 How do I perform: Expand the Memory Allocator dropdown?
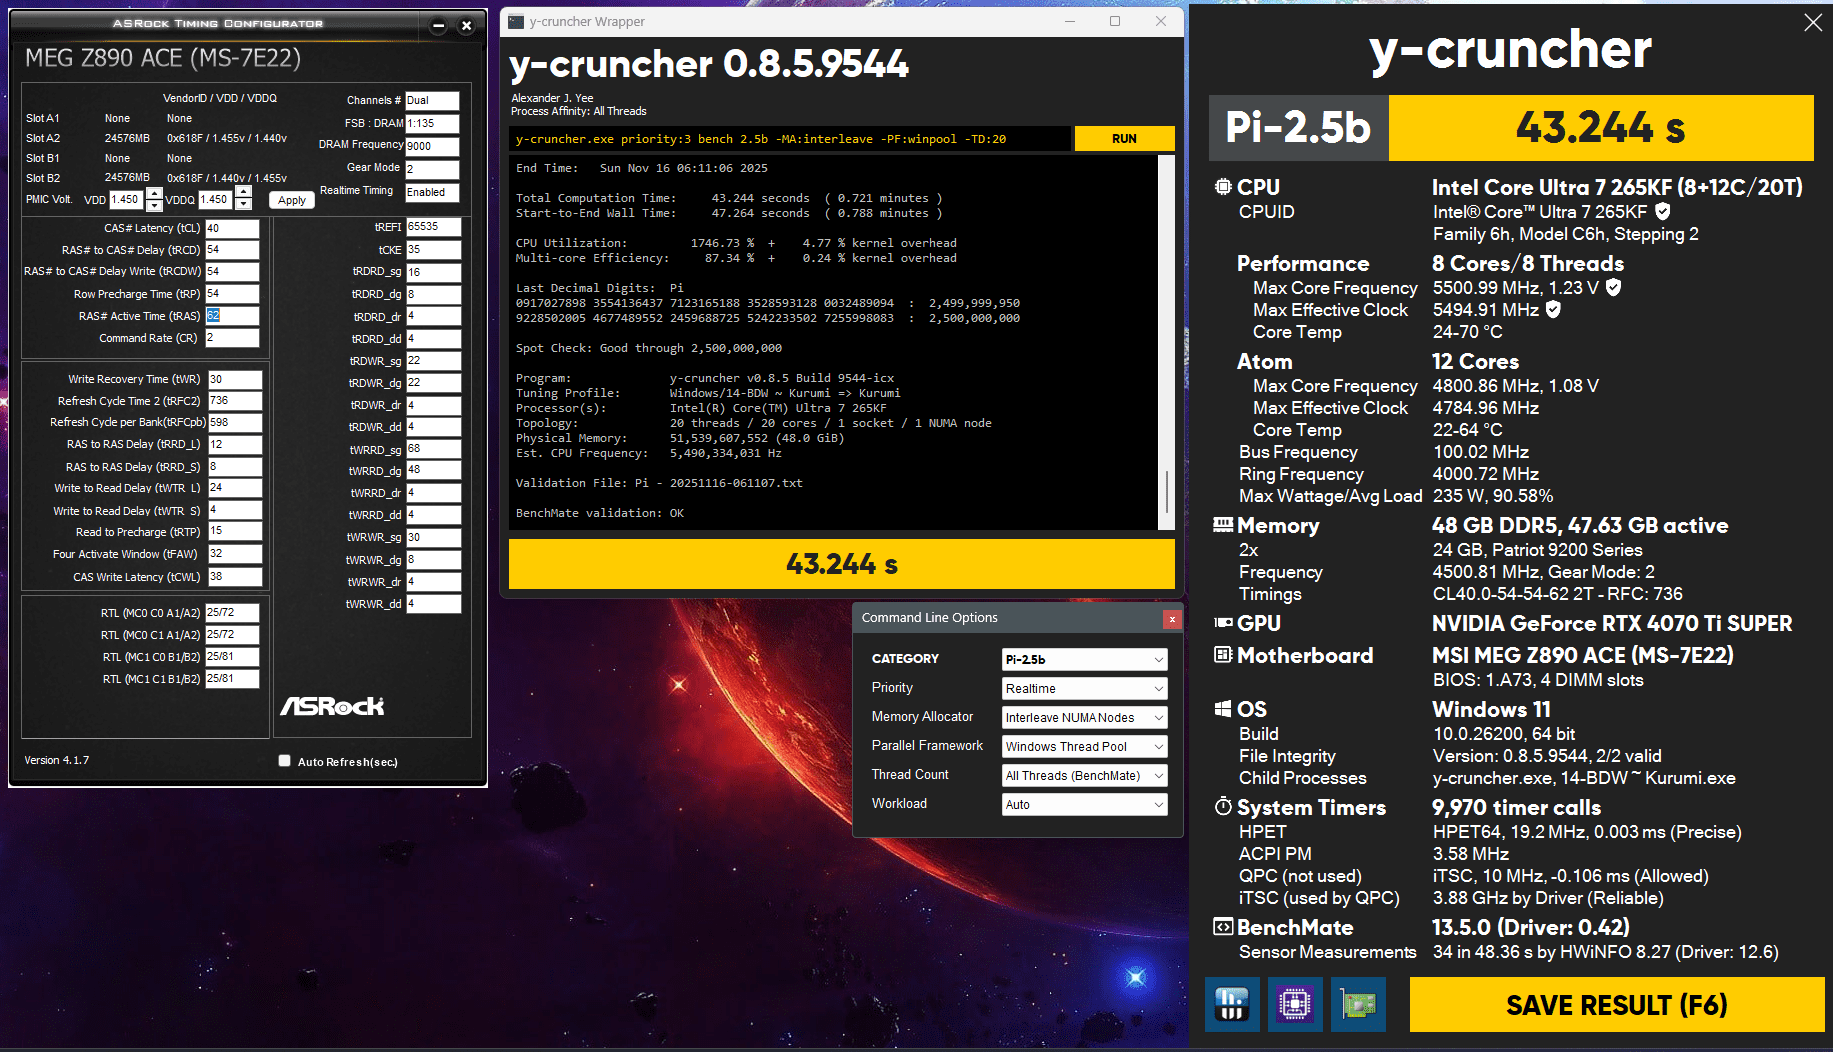coord(1084,717)
